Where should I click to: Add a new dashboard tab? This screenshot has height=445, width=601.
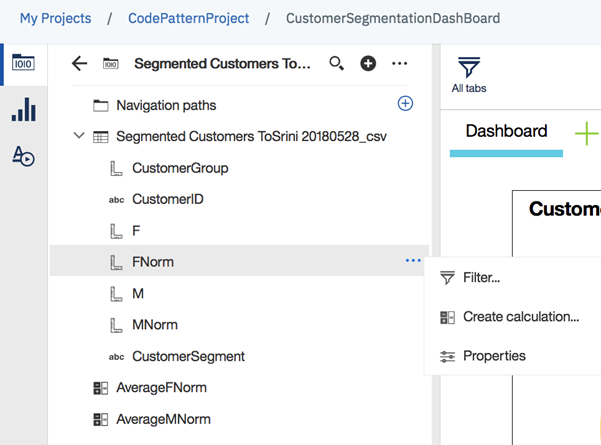[x=586, y=133]
